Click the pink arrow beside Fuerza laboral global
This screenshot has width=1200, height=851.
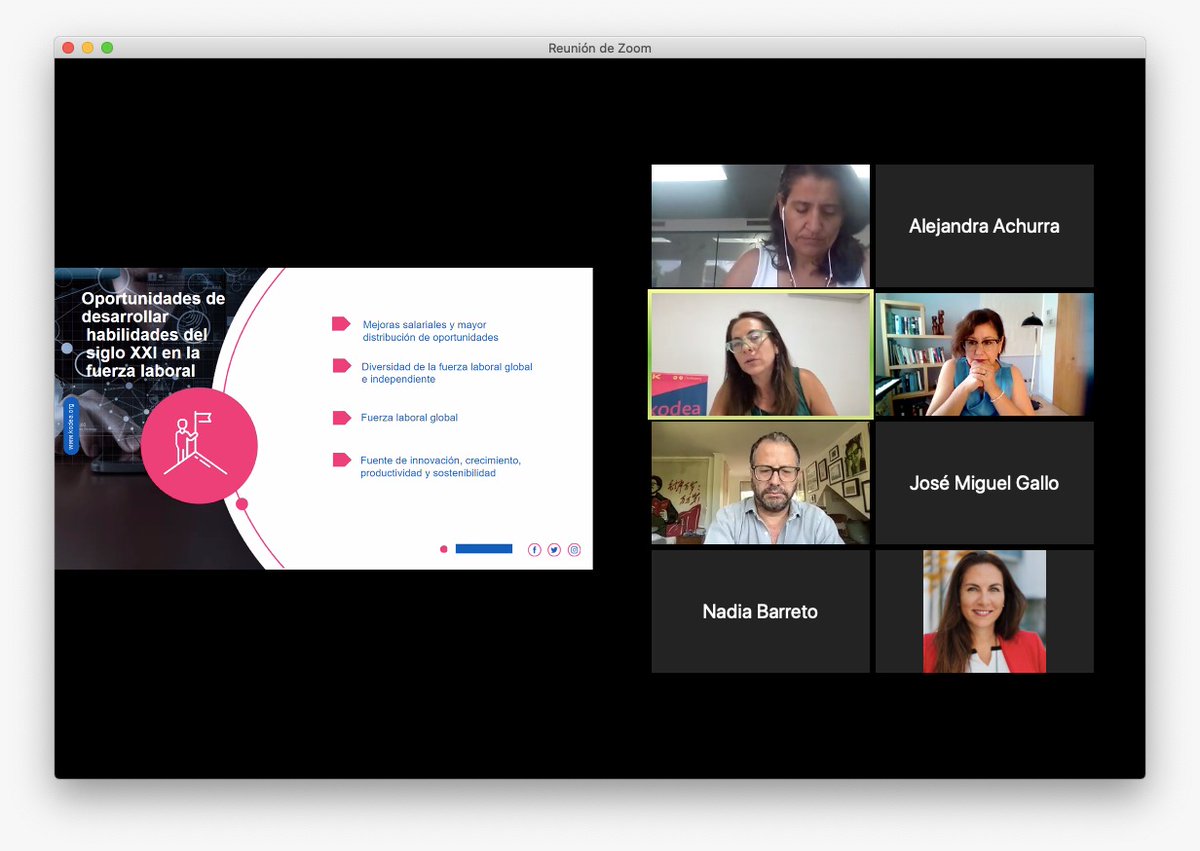click(341, 418)
